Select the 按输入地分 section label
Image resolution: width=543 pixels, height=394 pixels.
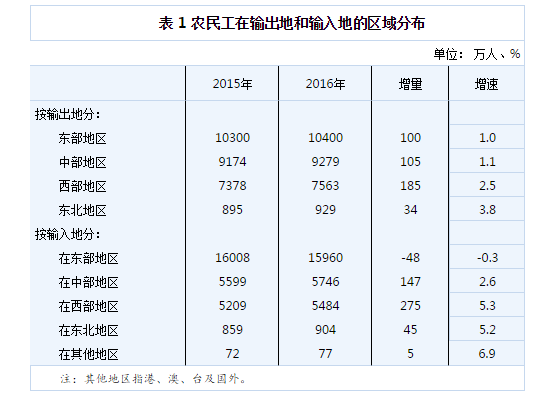[x=68, y=234]
